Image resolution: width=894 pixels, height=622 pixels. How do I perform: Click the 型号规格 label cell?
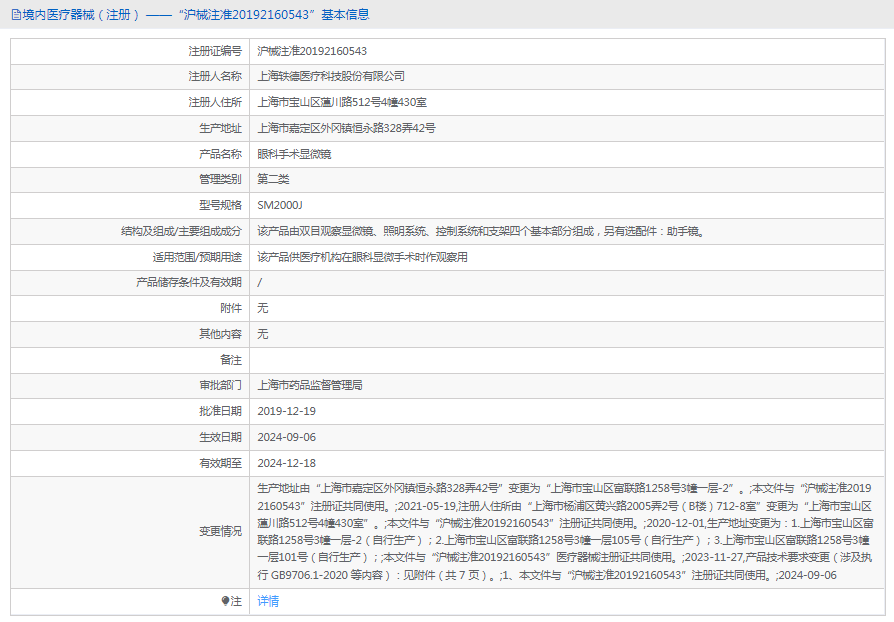130,205
